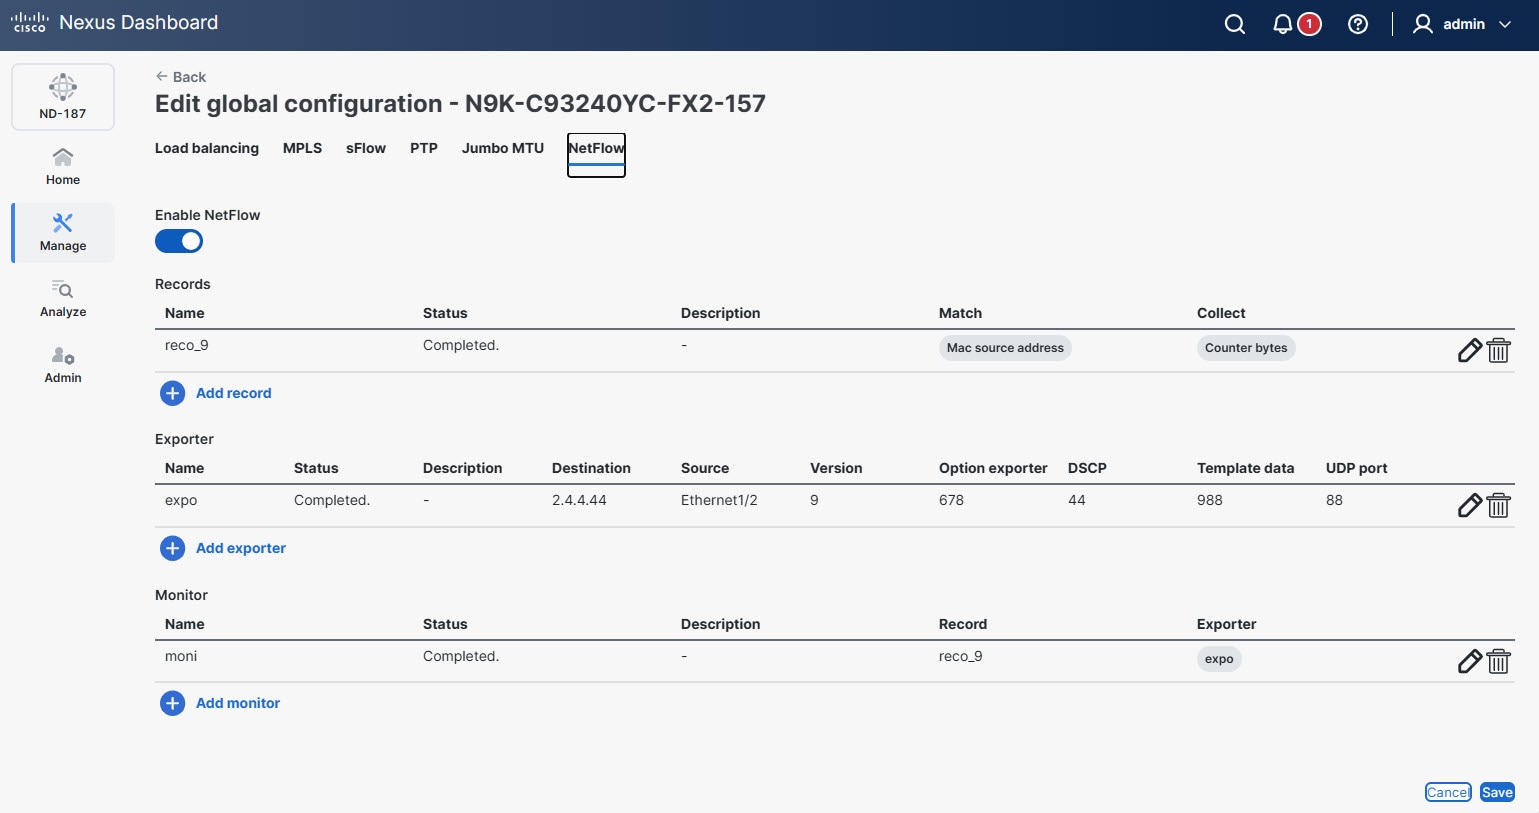Edit the moni monitor using pencil icon
This screenshot has height=813, width=1539.
(x=1469, y=661)
